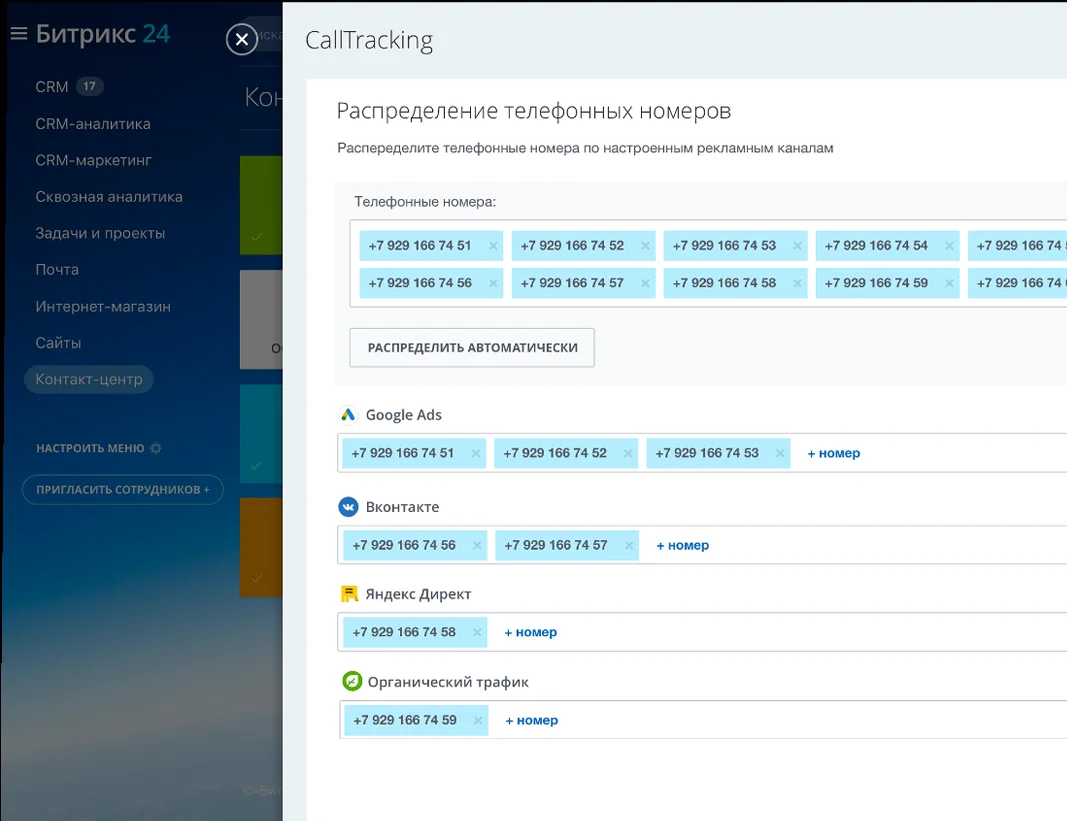Remove +7 929 166 74 56 from Телефонные номера

click(x=493, y=283)
